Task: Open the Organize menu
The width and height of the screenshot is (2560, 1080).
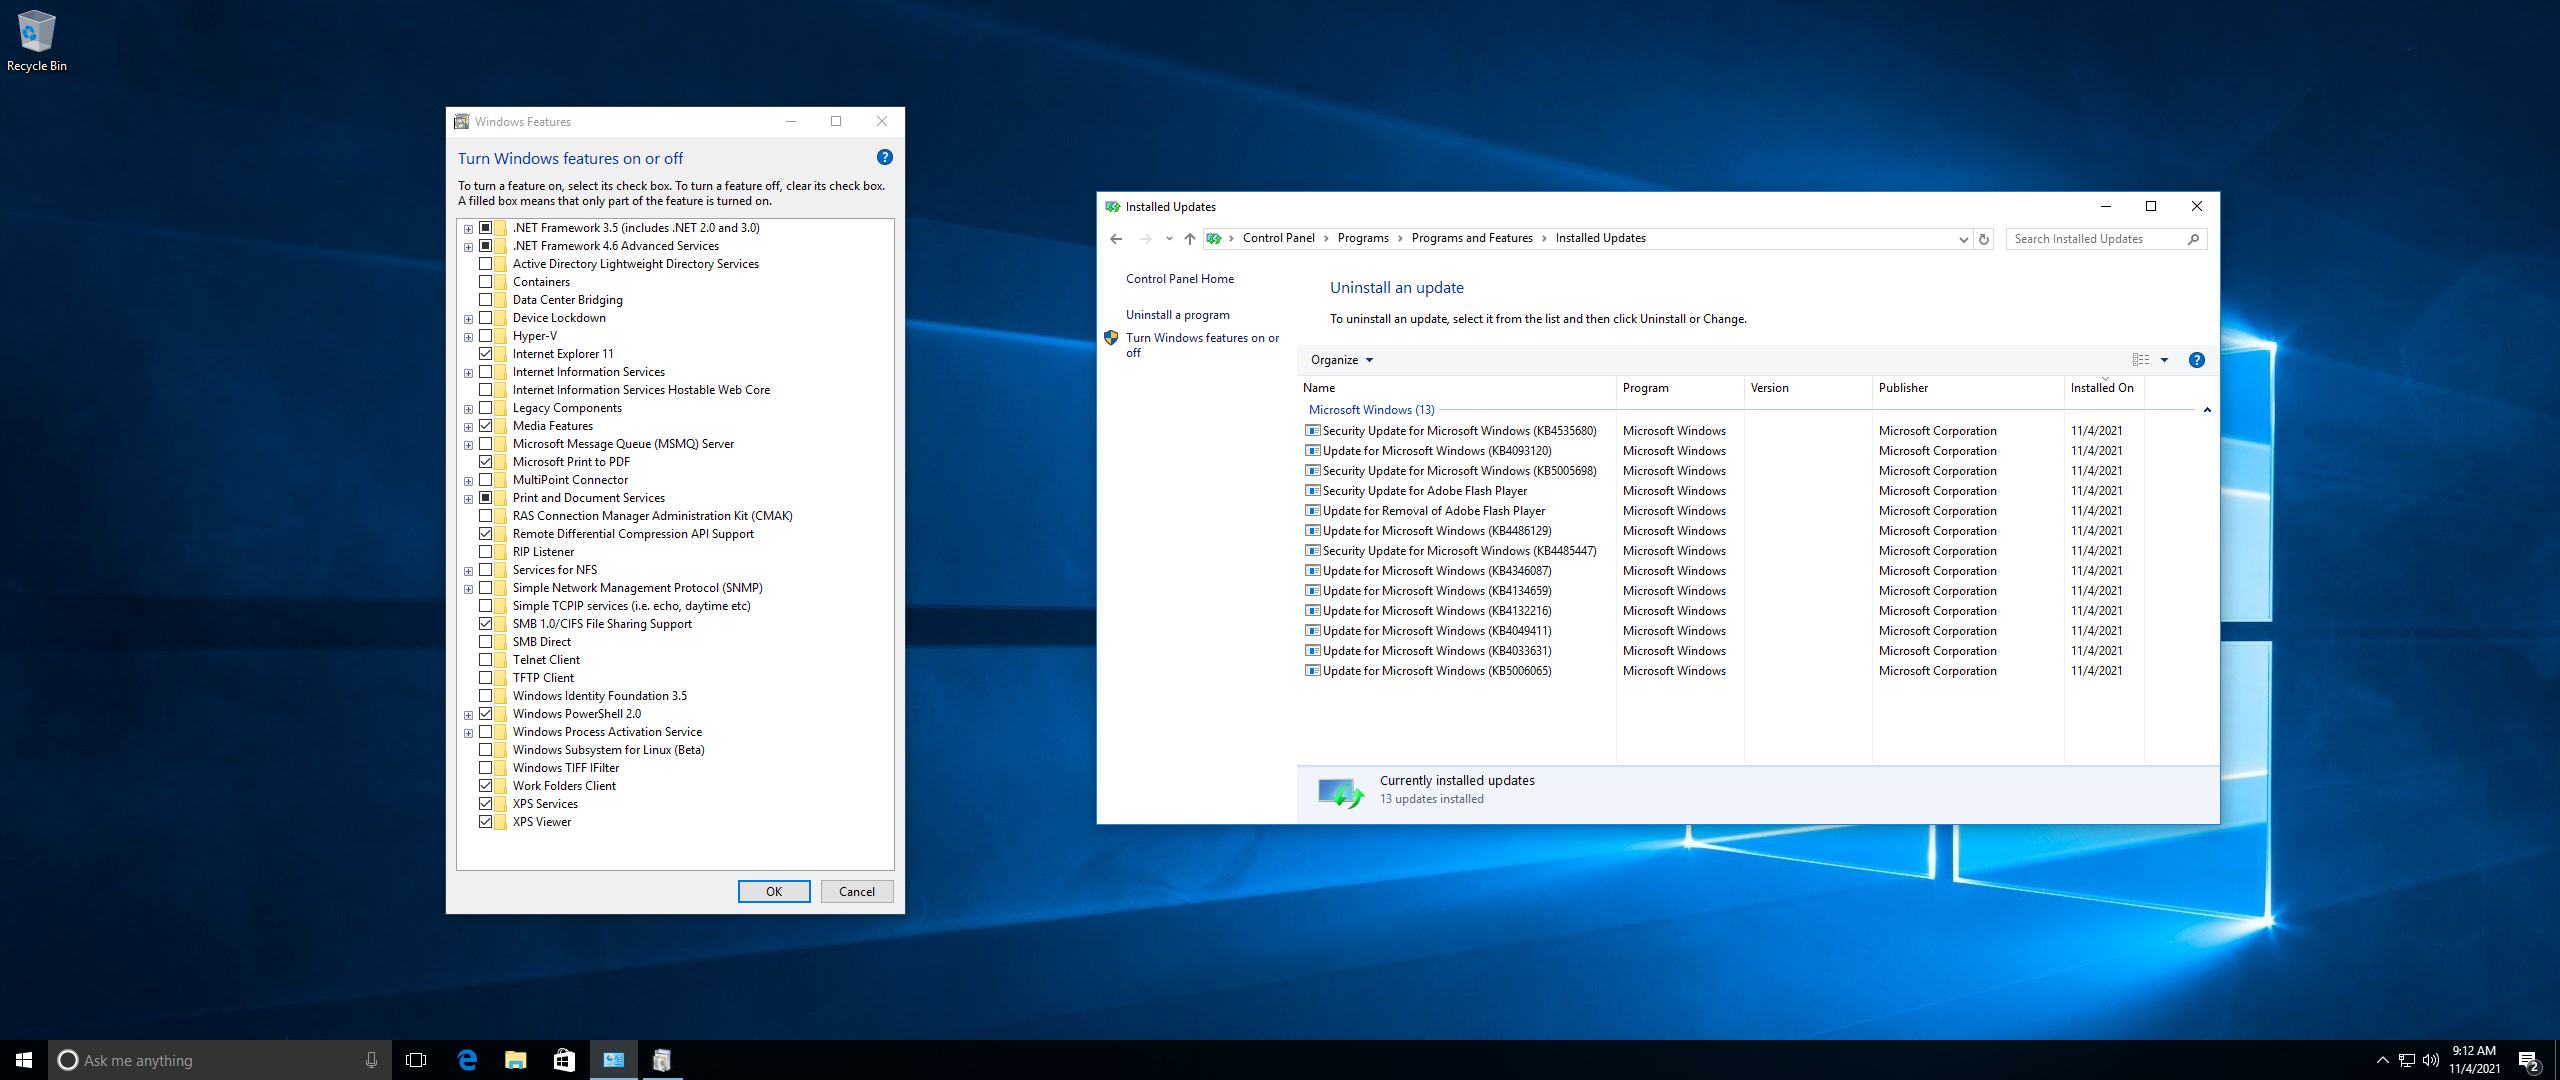Action: click(1342, 360)
